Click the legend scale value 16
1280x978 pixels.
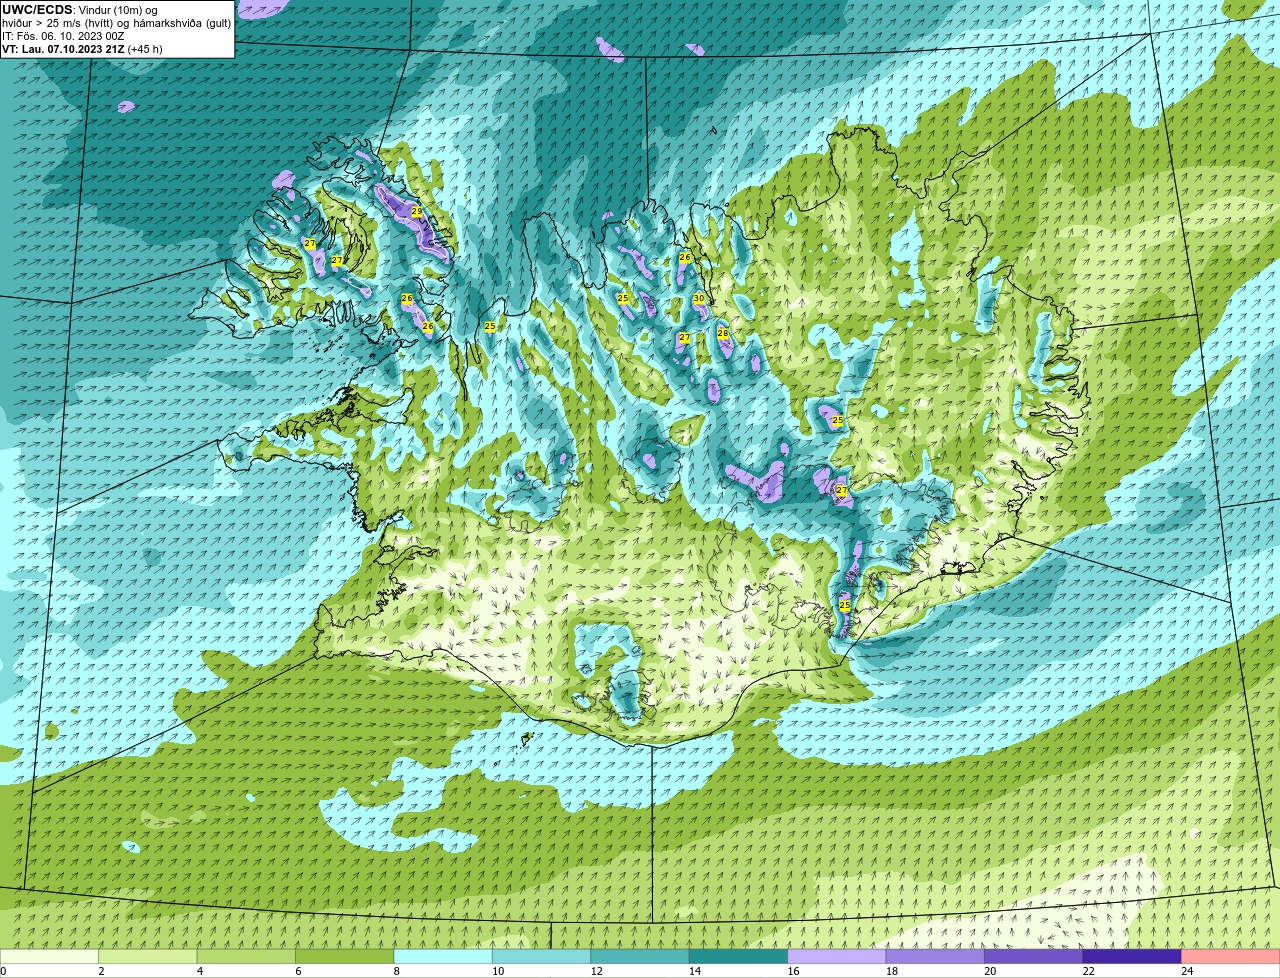click(x=793, y=971)
